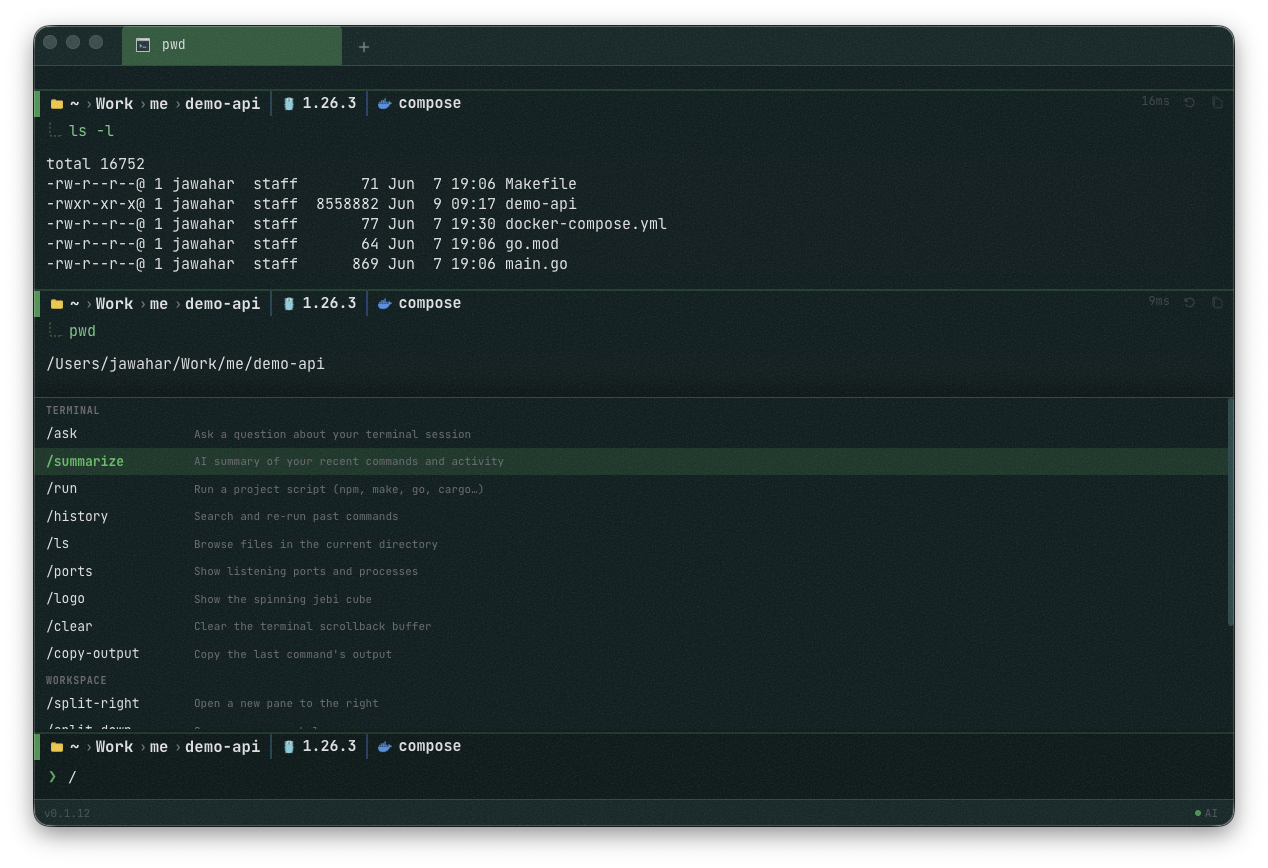Click the 'main.go' file name
The image size is (1268, 868).
[536, 264]
